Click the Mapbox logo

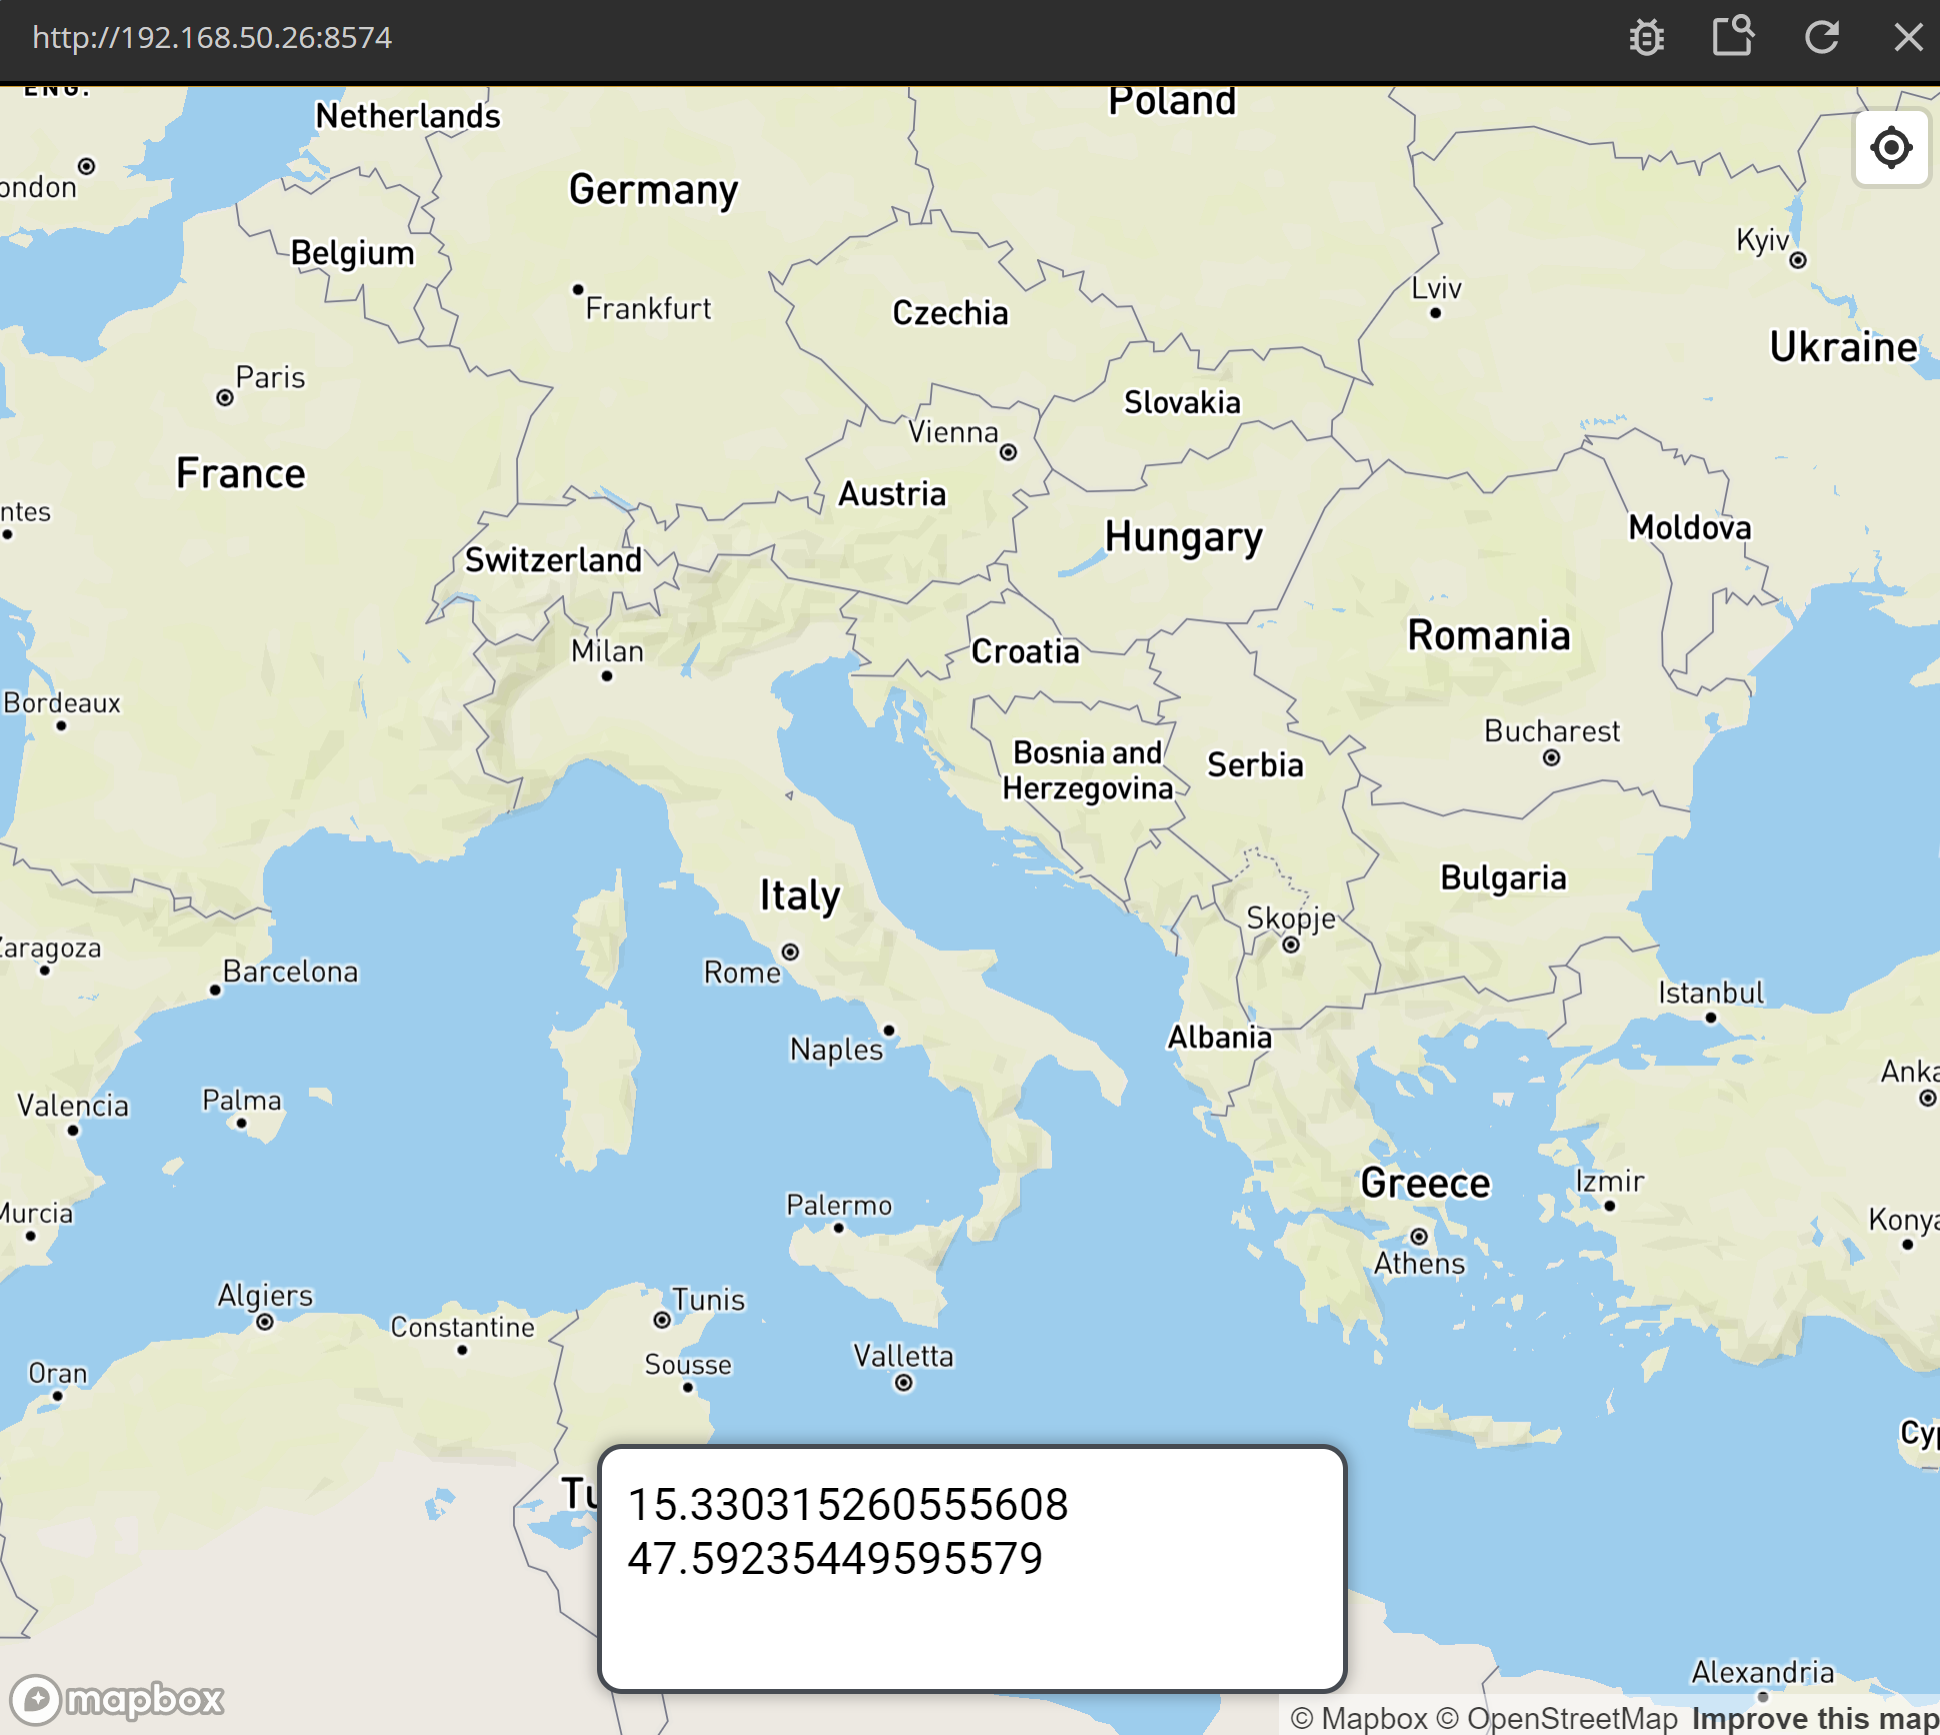click(x=118, y=1699)
